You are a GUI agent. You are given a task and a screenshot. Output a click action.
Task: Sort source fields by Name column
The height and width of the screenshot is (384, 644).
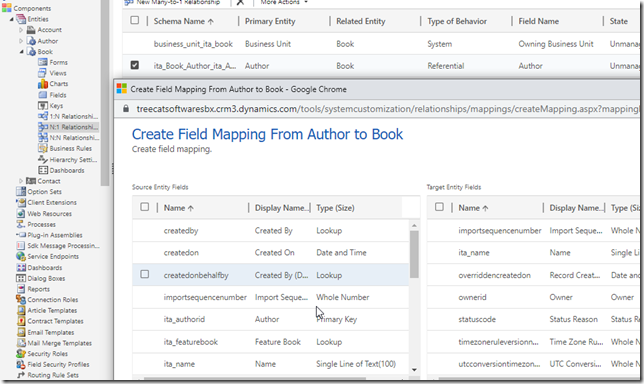point(179,208)
